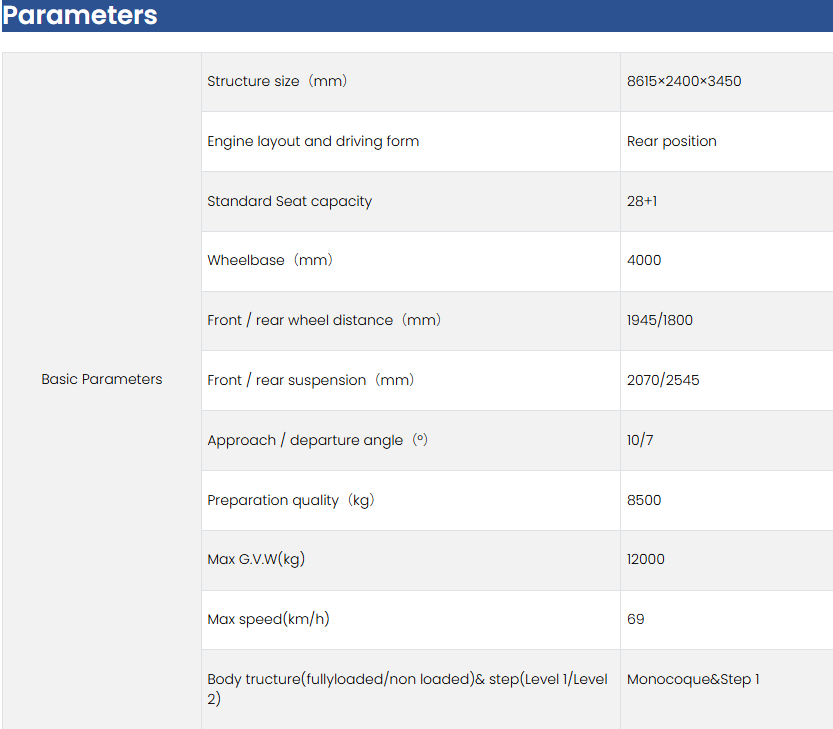833x729 pixels.
Task: Click the Structure size (mm) label
Action: tap(277, 81)
